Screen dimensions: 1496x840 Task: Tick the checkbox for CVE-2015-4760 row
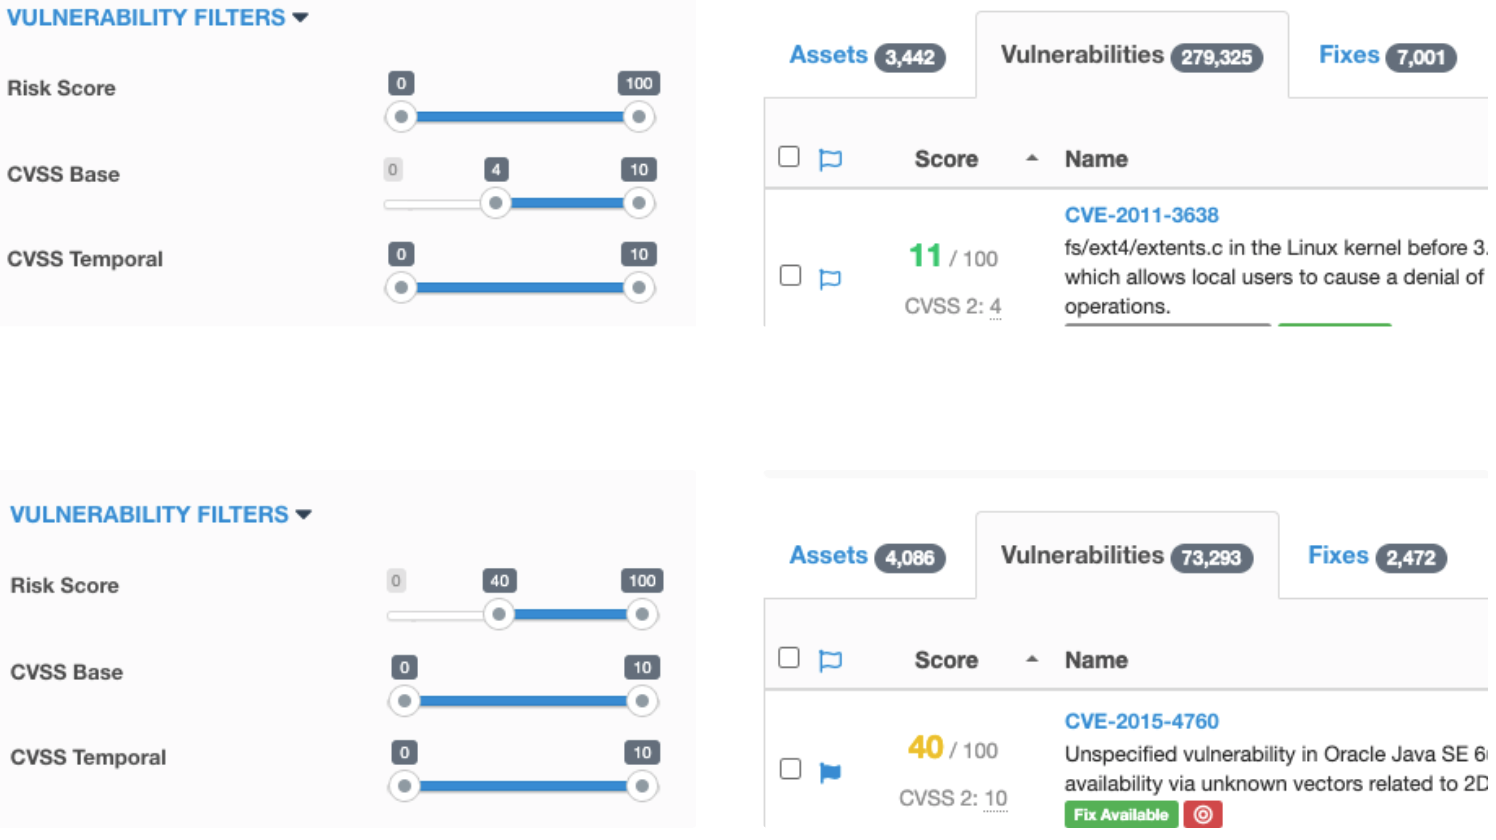click(x=790, y=768)
